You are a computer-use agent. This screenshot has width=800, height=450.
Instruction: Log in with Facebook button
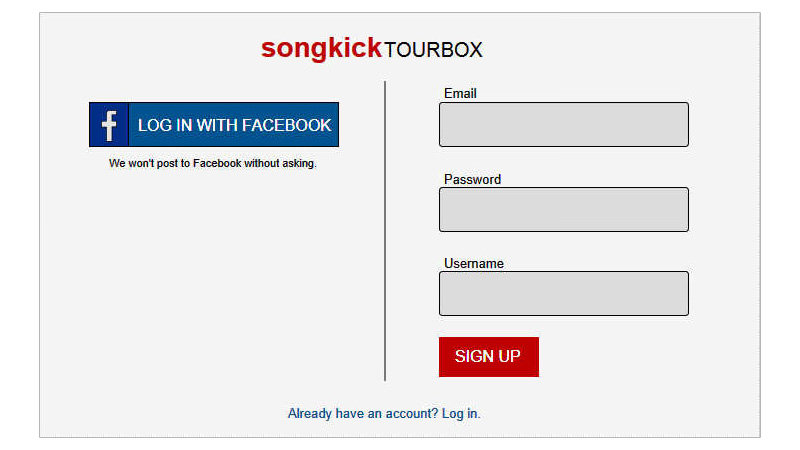pos(214,124)
